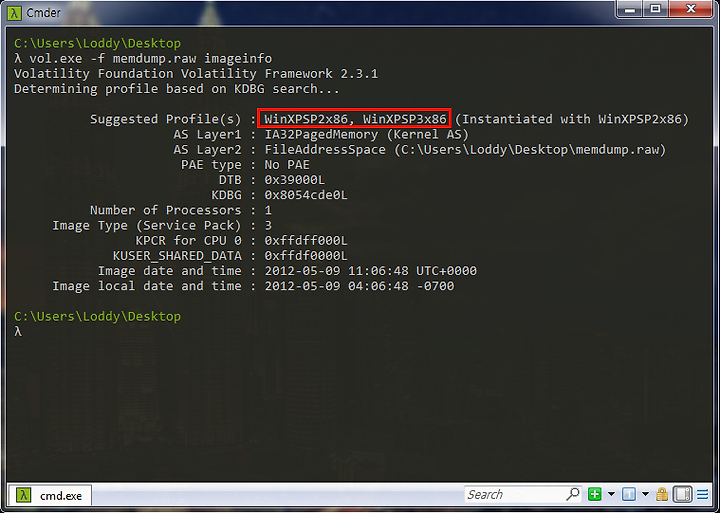Click the green new console plus icon
The width and height of the screenshot is (720, 513).
click(595, 495)
